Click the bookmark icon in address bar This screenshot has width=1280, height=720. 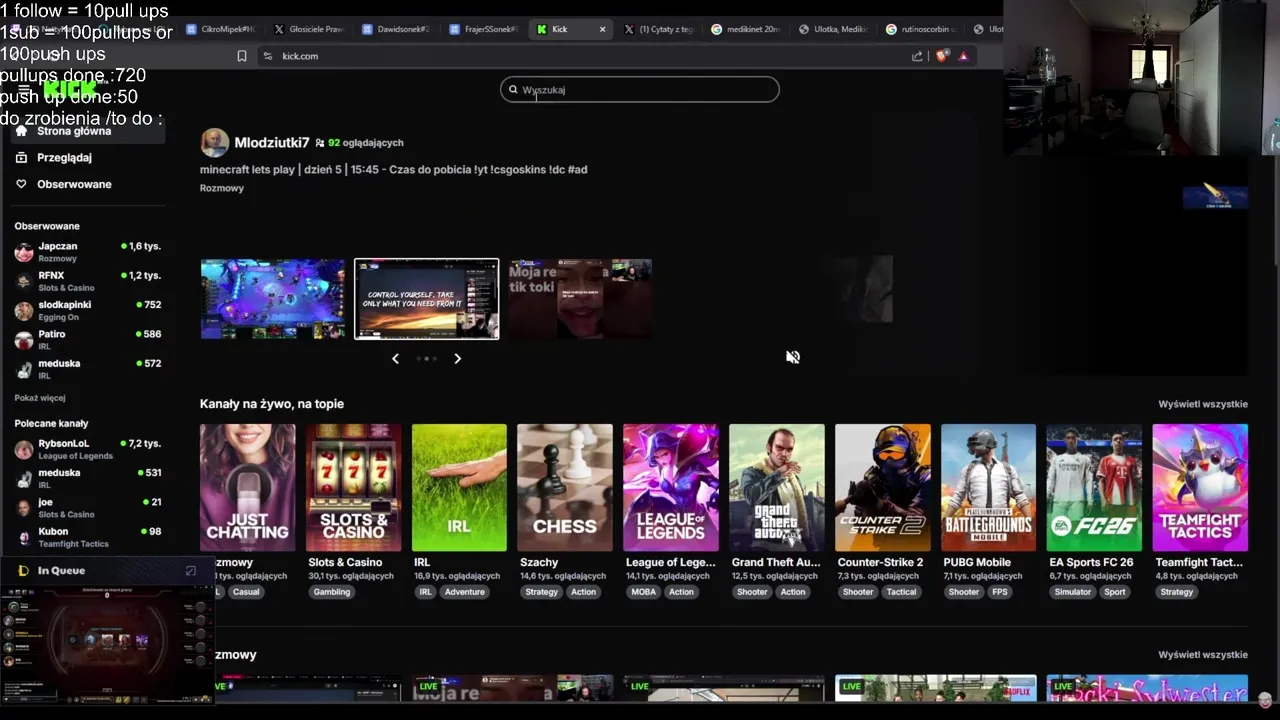tap(241, 56)
